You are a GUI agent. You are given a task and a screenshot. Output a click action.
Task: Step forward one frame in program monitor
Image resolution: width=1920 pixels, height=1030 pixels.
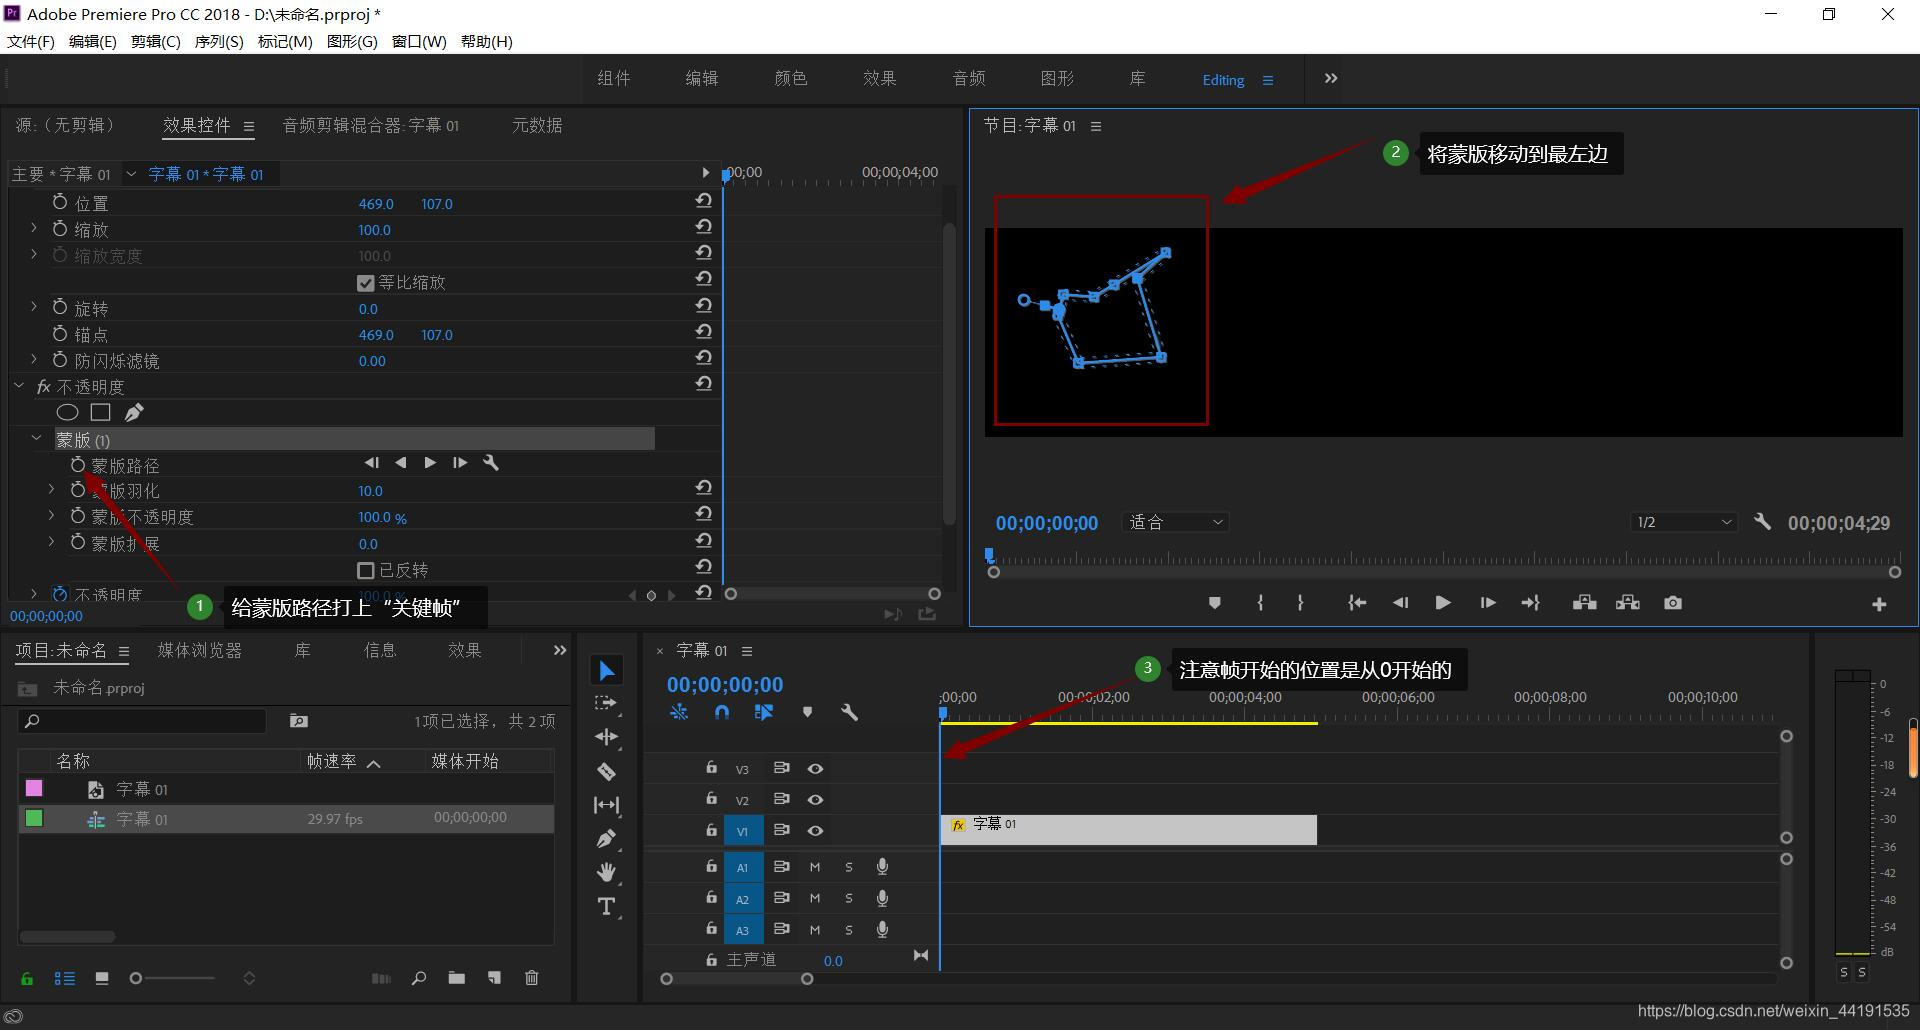tap(1487, 603)
